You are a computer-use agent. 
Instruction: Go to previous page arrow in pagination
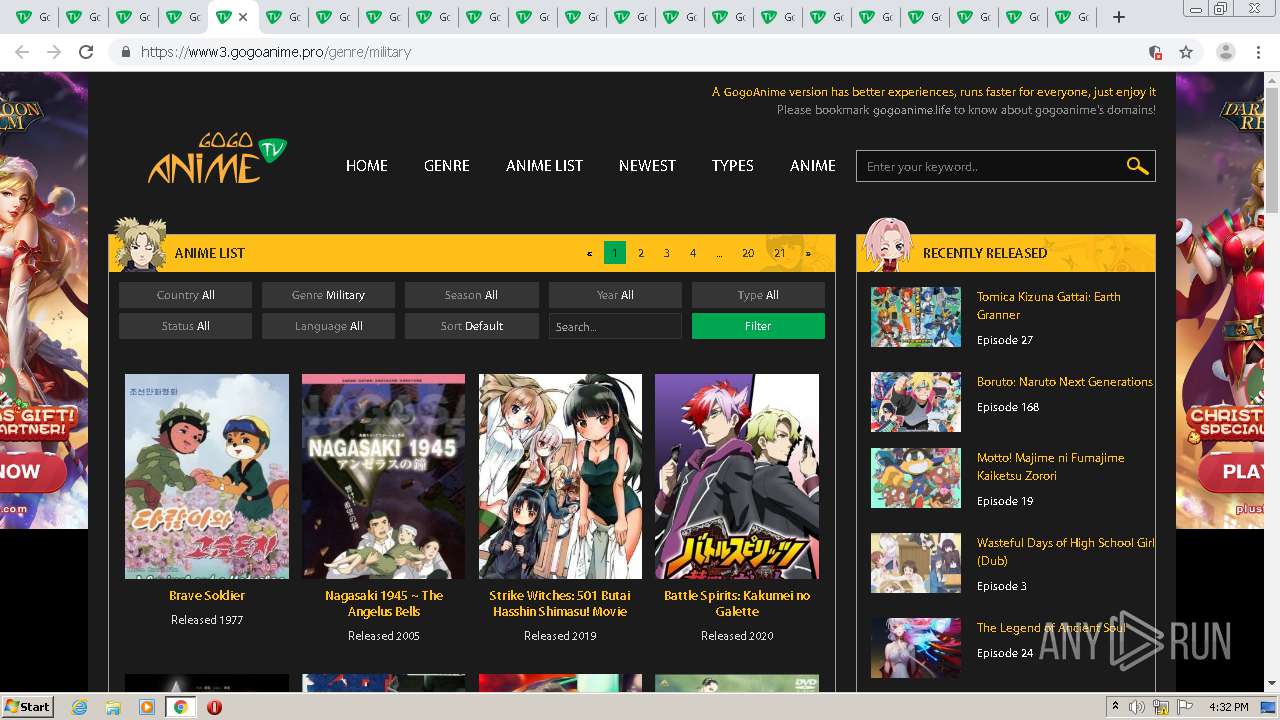pos(589,254)
